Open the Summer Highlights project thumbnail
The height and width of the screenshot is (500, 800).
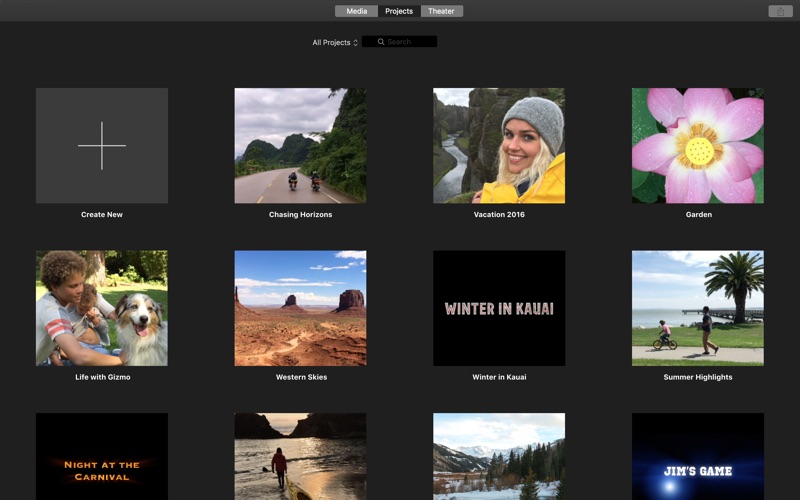click(698, 308)
